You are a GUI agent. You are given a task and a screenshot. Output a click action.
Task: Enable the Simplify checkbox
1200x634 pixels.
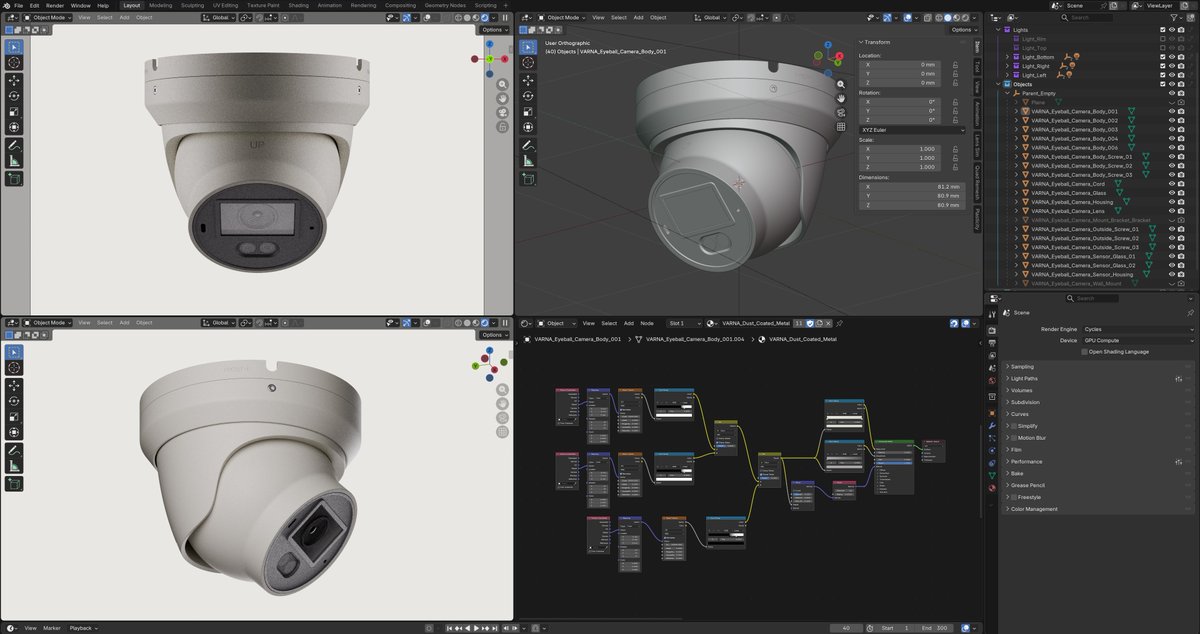1014,426
